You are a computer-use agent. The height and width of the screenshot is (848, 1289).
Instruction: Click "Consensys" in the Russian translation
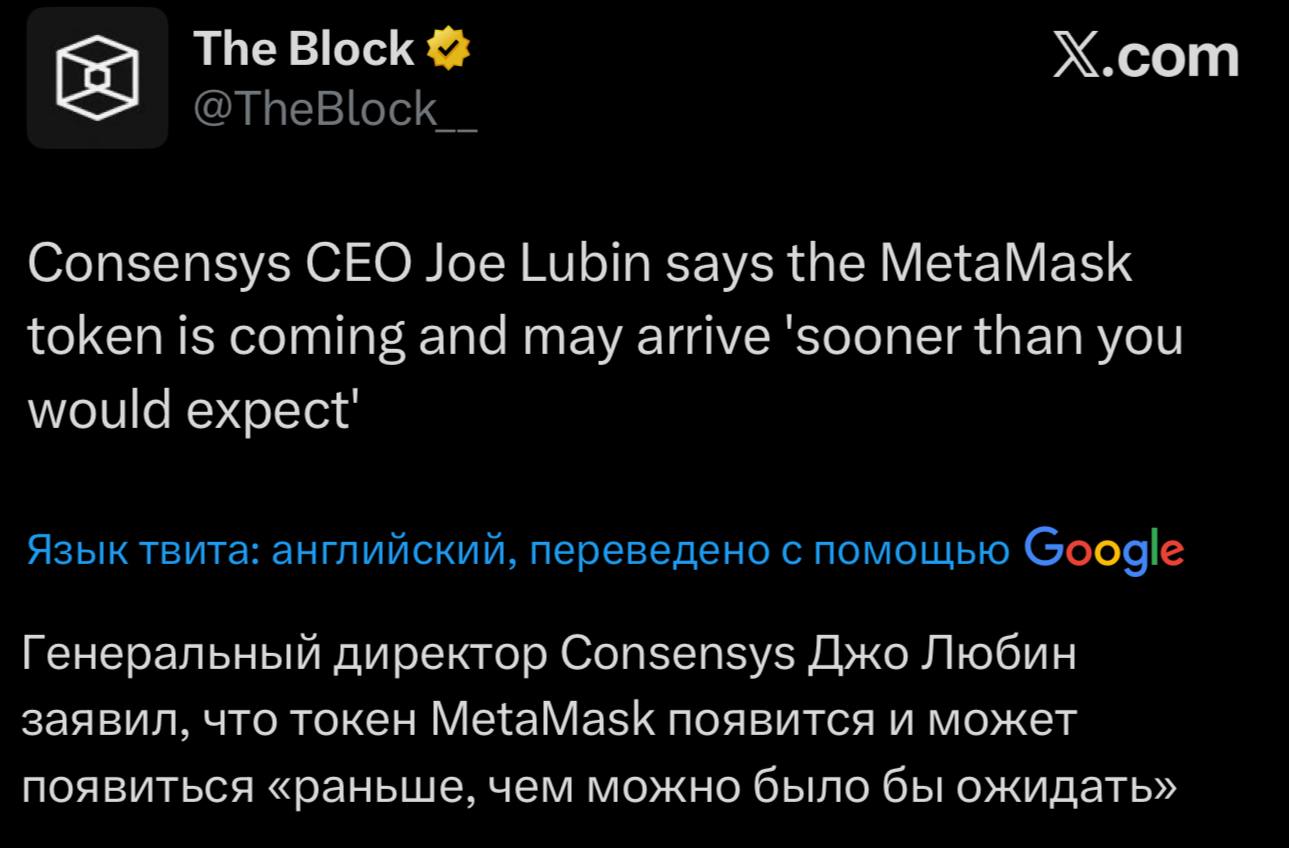coord(678,656)
